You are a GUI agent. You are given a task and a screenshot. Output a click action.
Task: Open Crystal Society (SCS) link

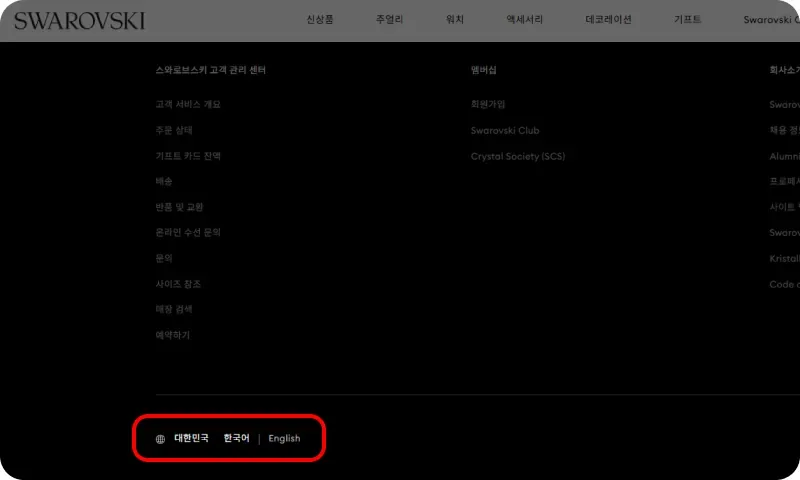point(518,157)
